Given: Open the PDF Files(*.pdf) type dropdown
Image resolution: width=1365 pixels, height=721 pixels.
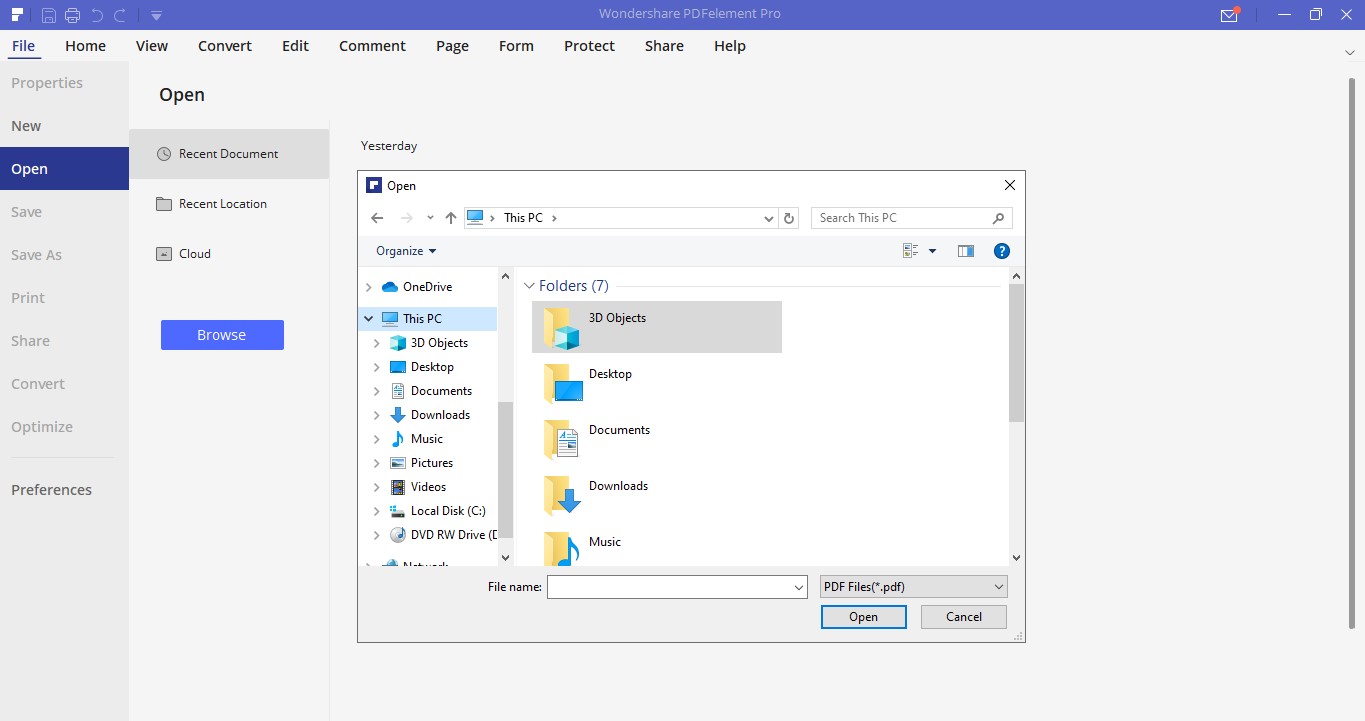Looking at the screenshot, I should tap(913, 587).
